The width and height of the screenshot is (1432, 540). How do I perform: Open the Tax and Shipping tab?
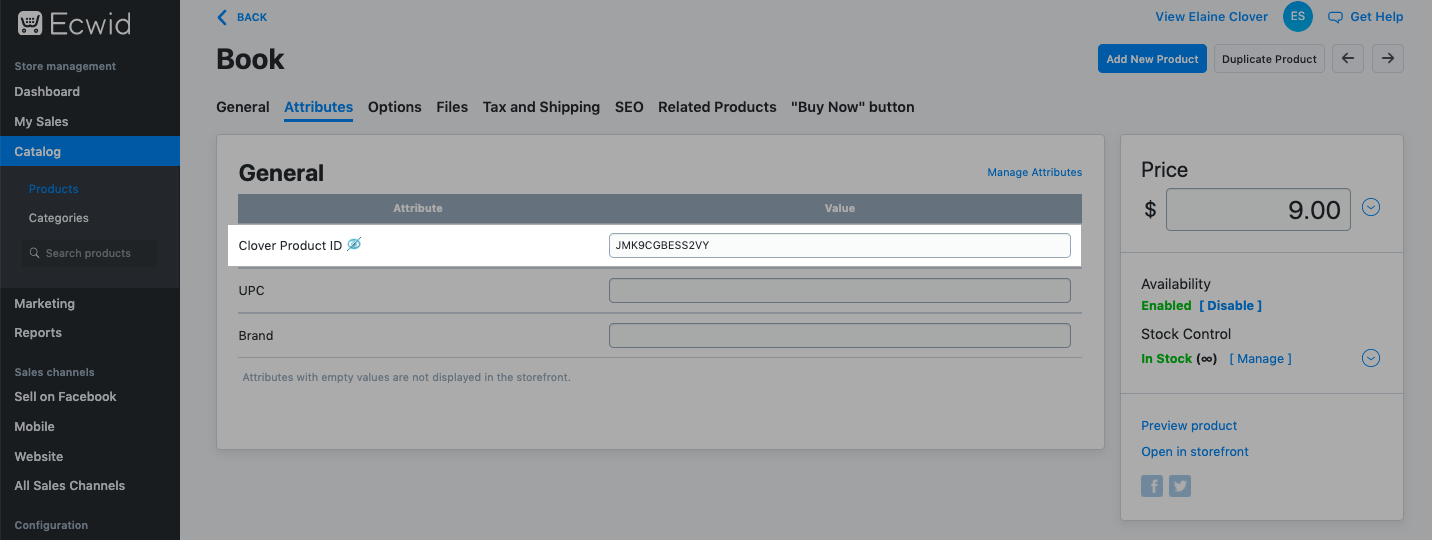[x=541, y=107]
